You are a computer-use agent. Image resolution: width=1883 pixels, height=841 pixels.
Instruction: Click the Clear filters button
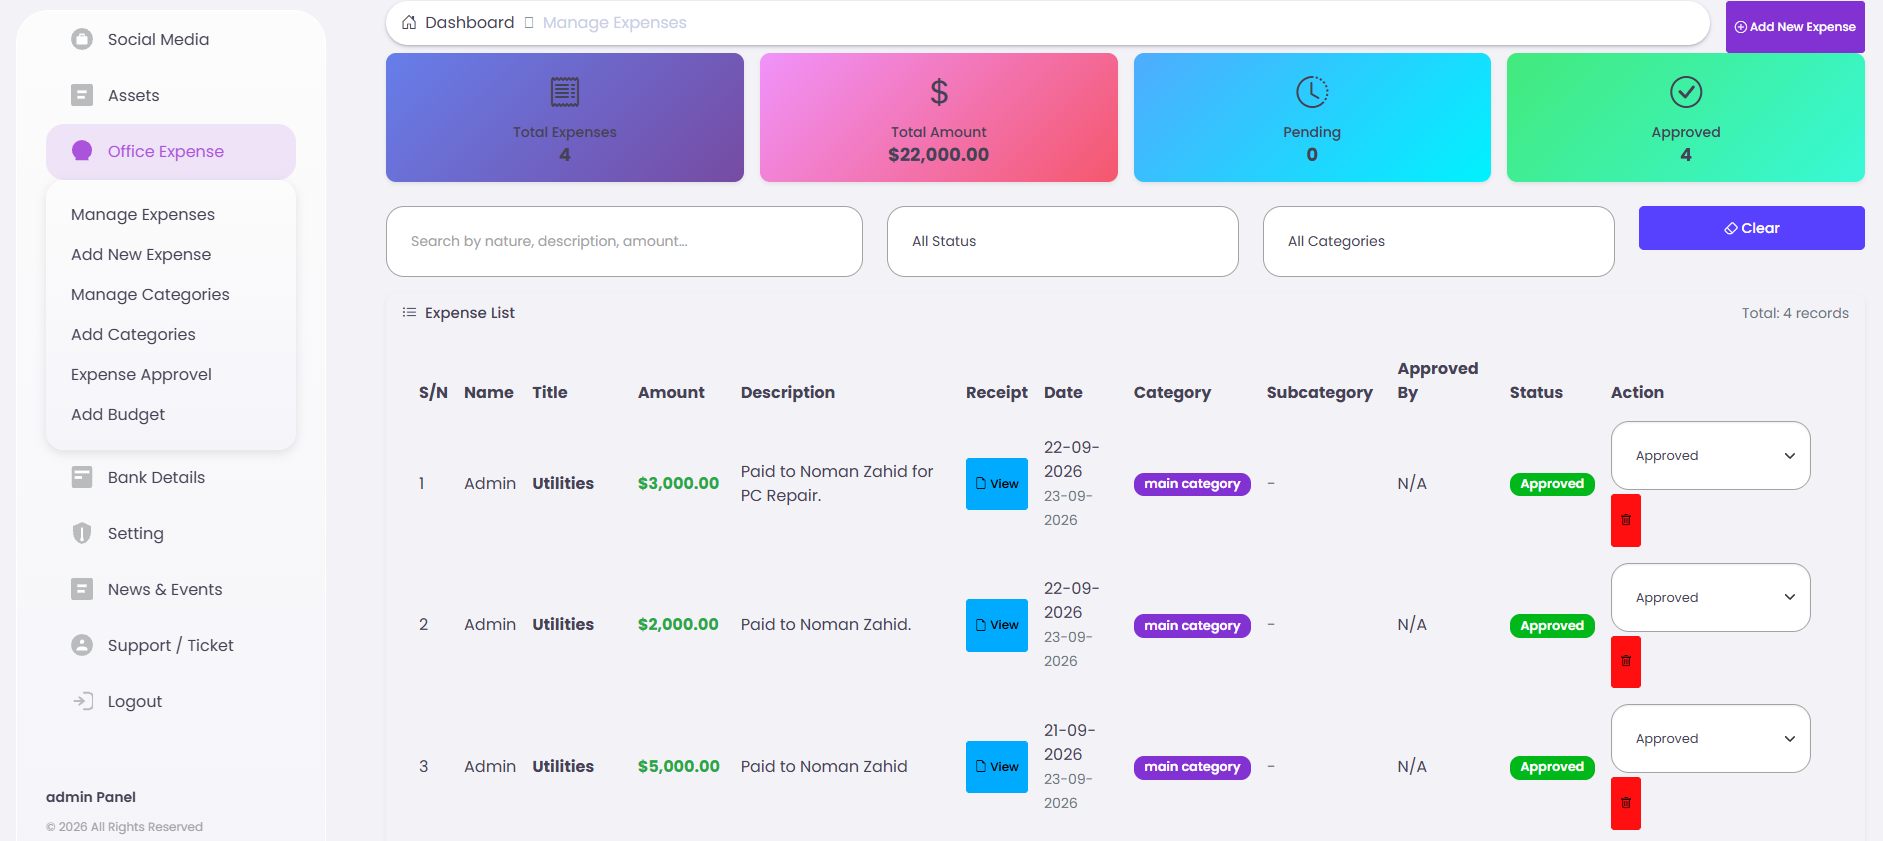(1752, 228)
